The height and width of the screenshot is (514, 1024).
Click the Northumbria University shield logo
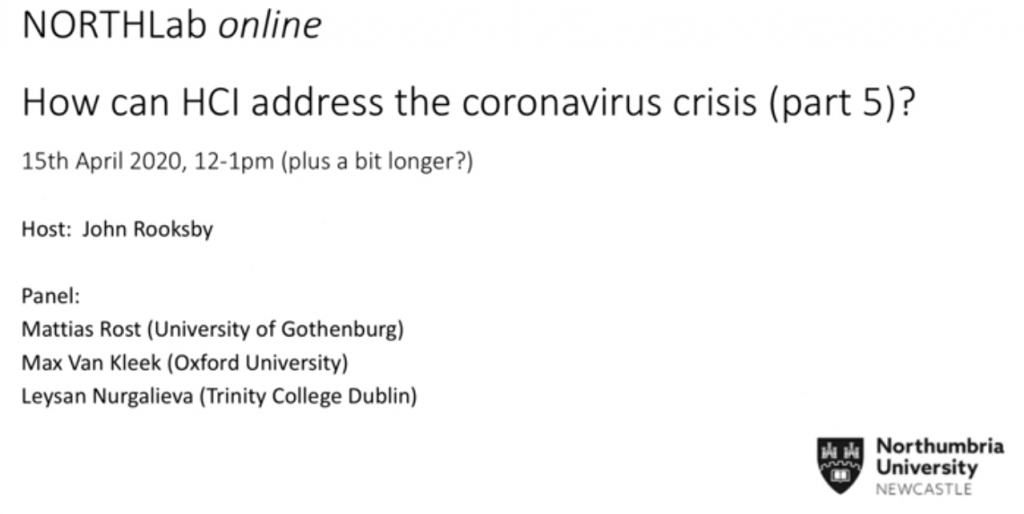840,465
